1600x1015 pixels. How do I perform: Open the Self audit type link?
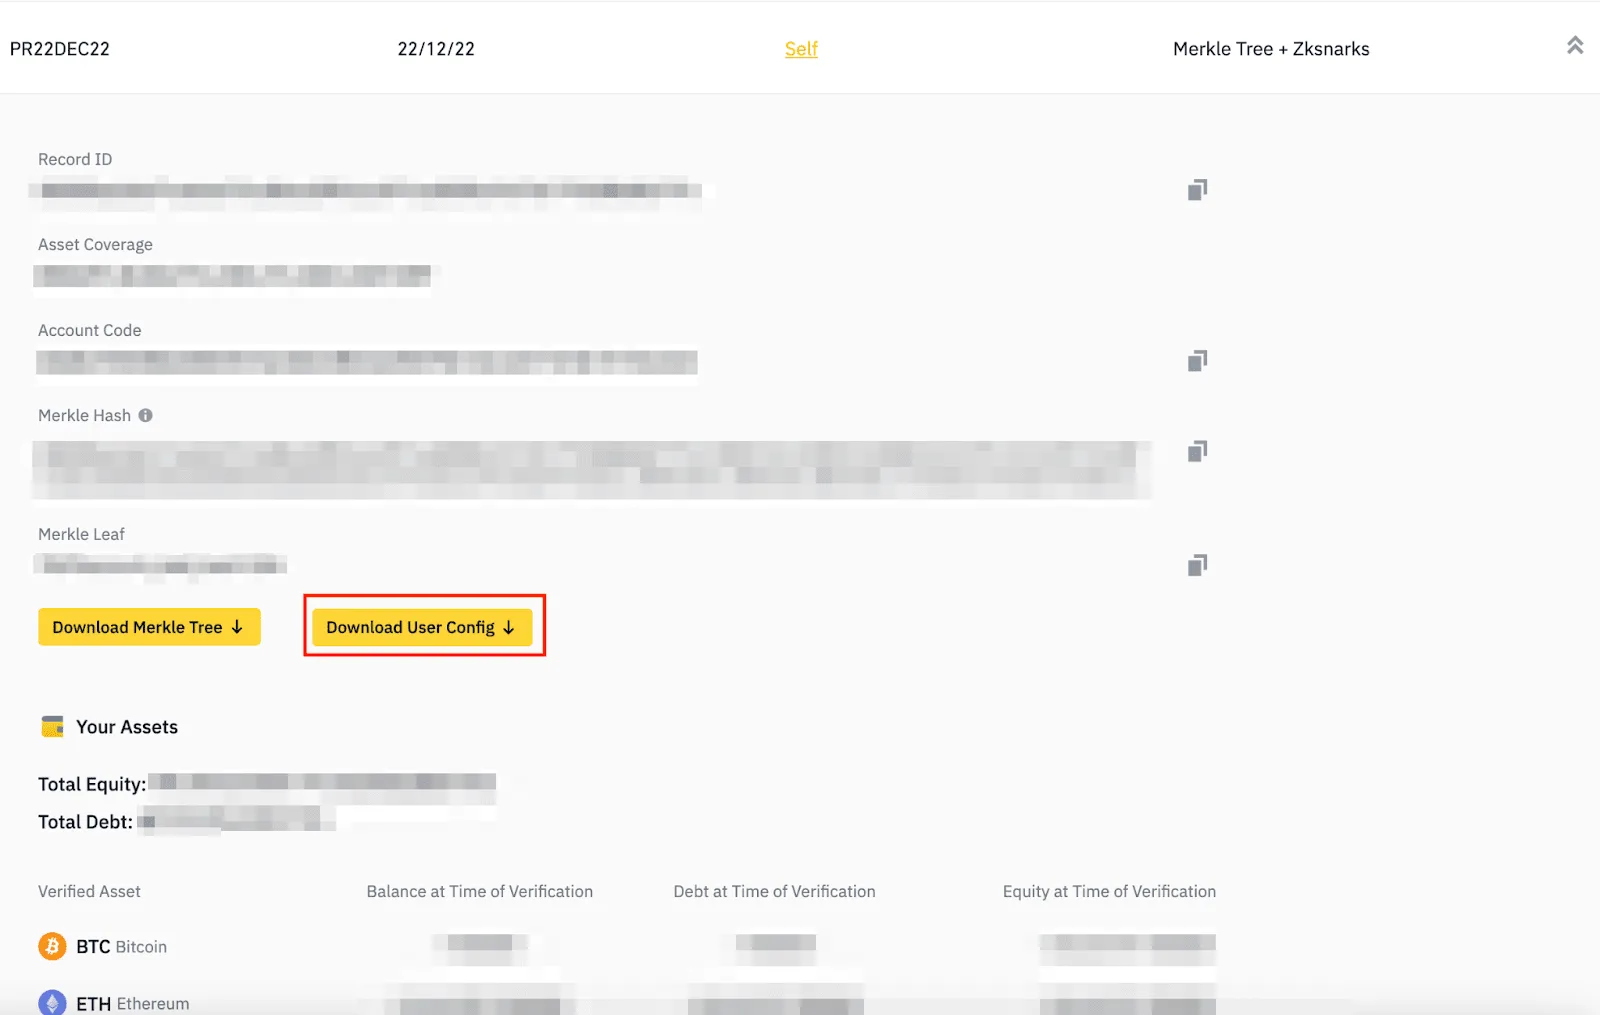point(801,49)
